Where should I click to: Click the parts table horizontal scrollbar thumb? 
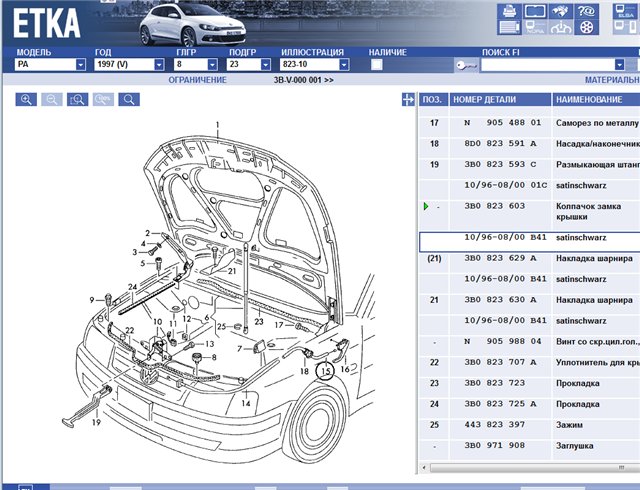[x=533, y=468]
